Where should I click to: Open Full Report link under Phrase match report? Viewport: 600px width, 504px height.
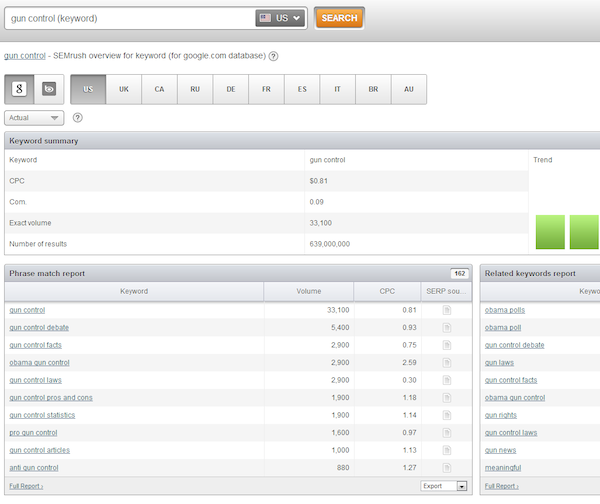click(x=26, y=486)
